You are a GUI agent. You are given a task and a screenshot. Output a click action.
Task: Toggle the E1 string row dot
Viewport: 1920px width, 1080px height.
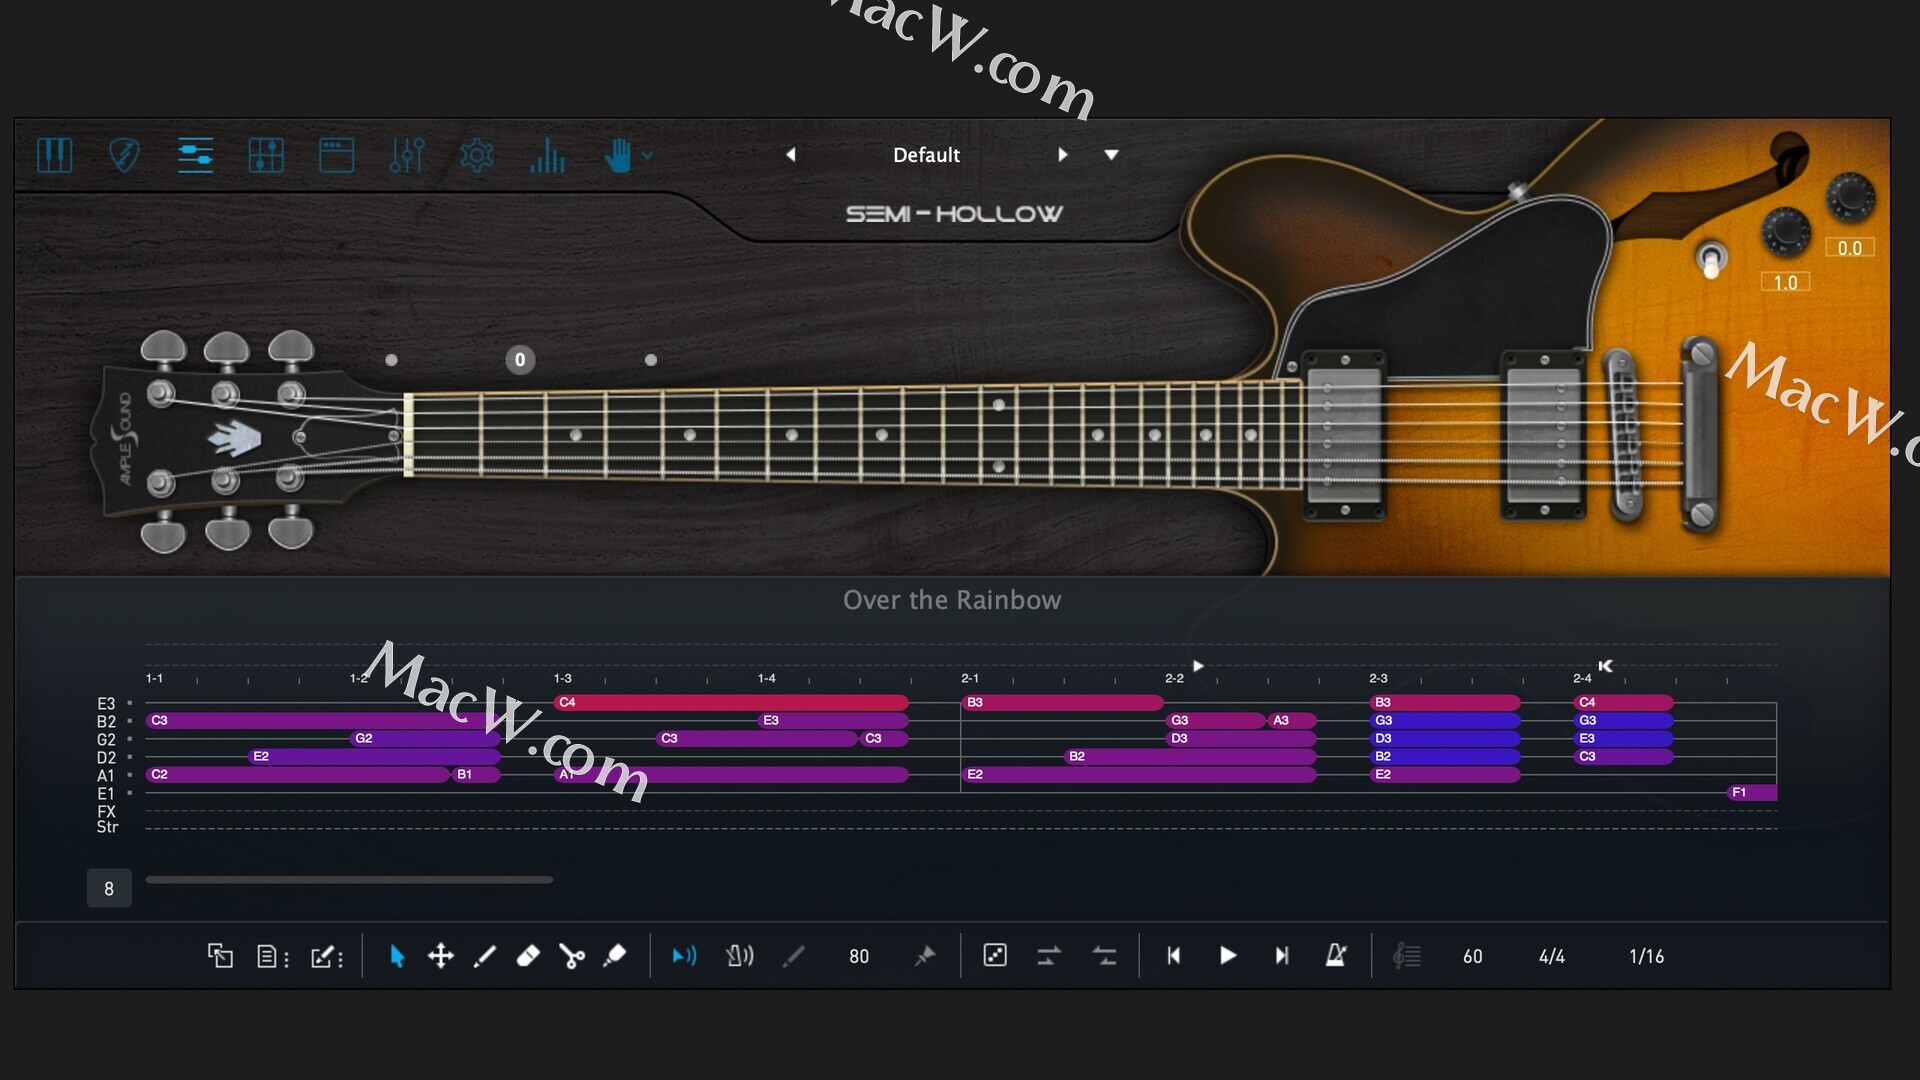click(130, 794)
